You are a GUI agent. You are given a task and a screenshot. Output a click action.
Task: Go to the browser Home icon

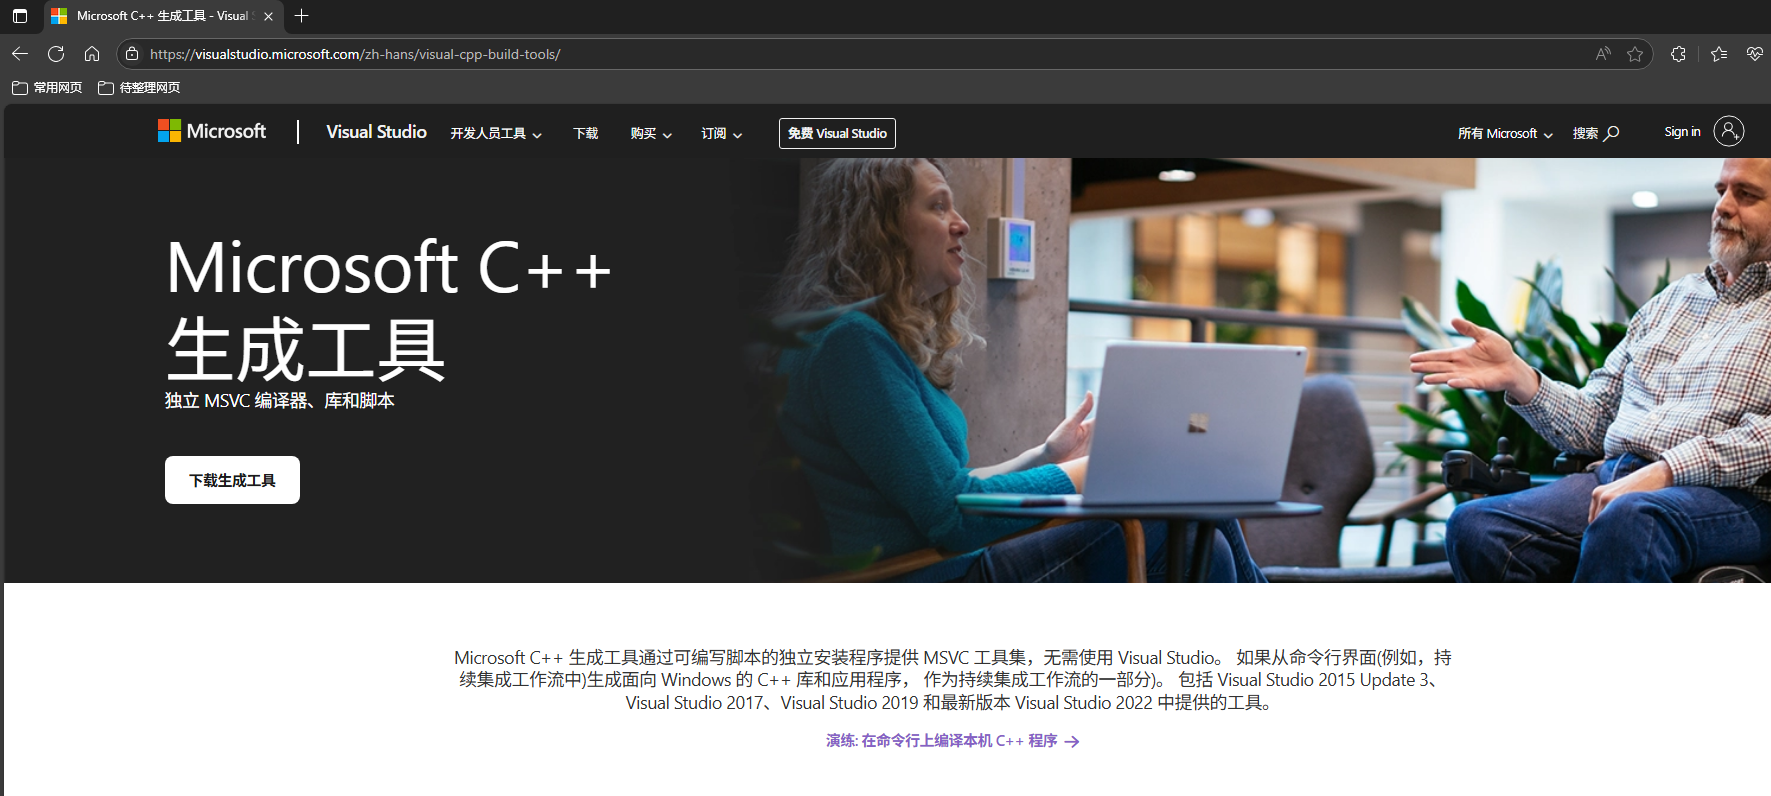(92, 54)
